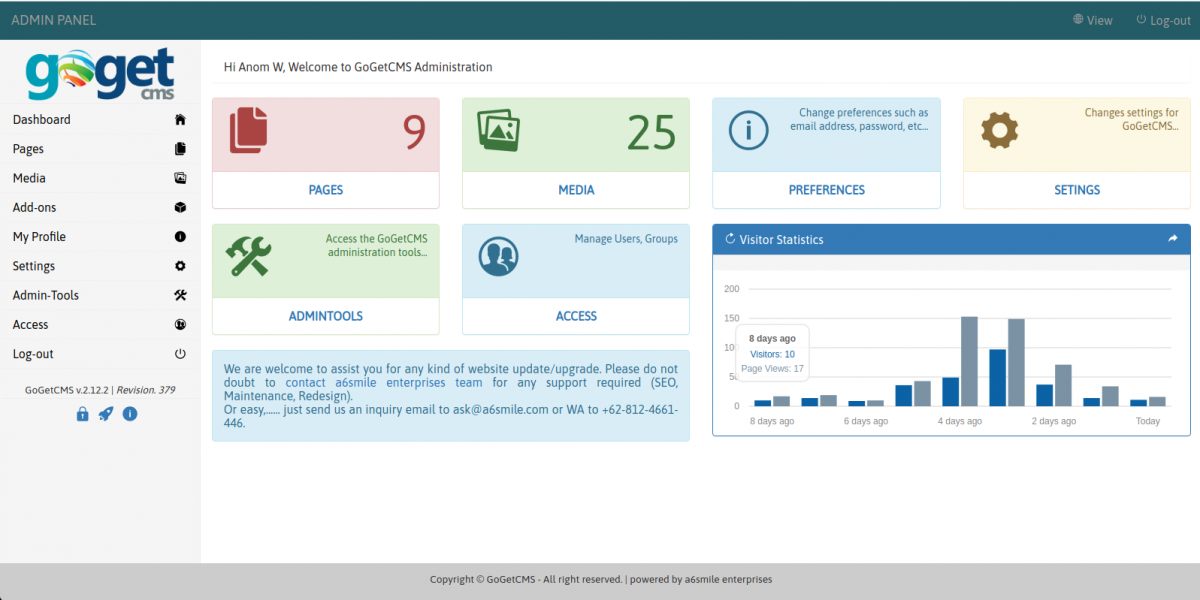Click the share arrow in Visitor Statistics
The image size is (1200, 600).
pyautogui.click(x=1173, y=239)
